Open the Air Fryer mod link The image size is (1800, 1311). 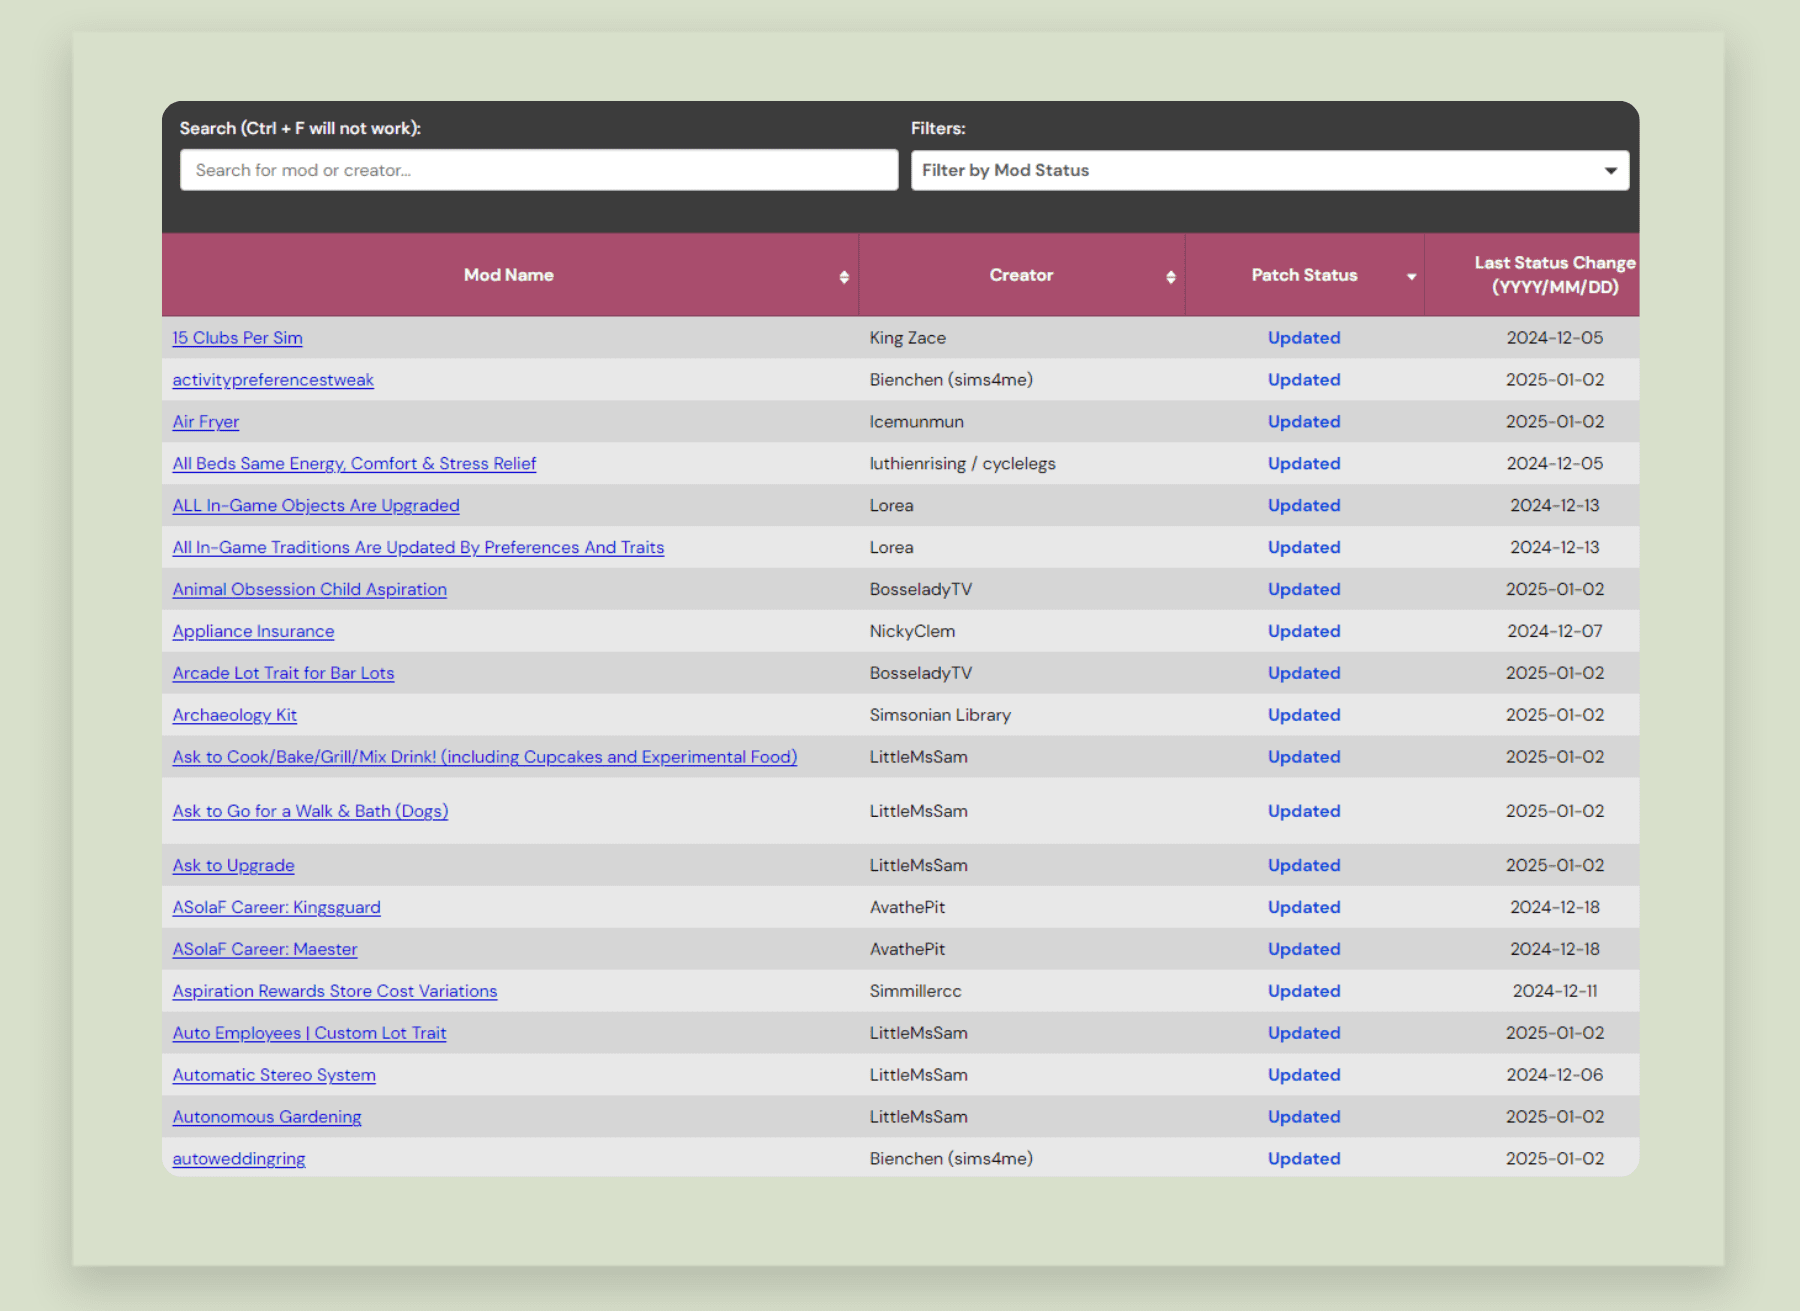click(x=206, y=422)
